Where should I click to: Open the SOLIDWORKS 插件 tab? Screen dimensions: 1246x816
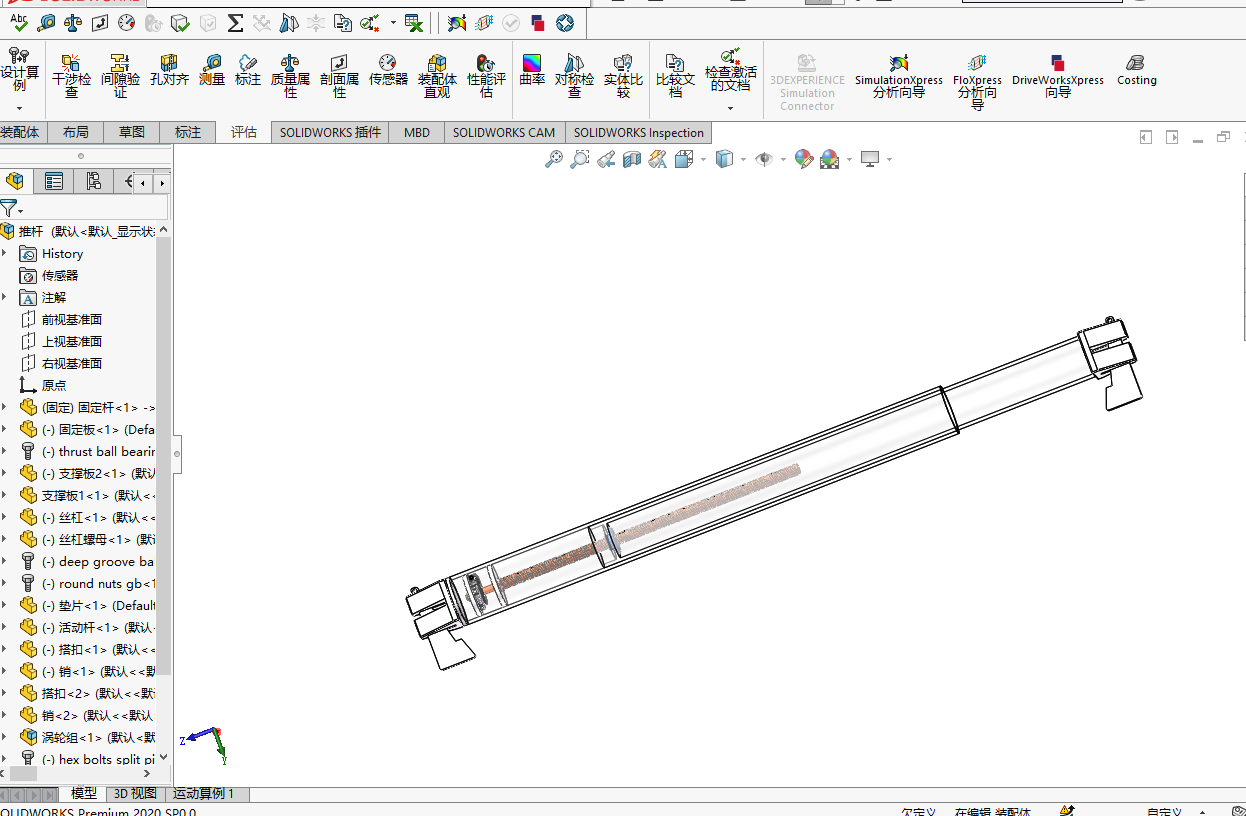[x=331, y=132]
